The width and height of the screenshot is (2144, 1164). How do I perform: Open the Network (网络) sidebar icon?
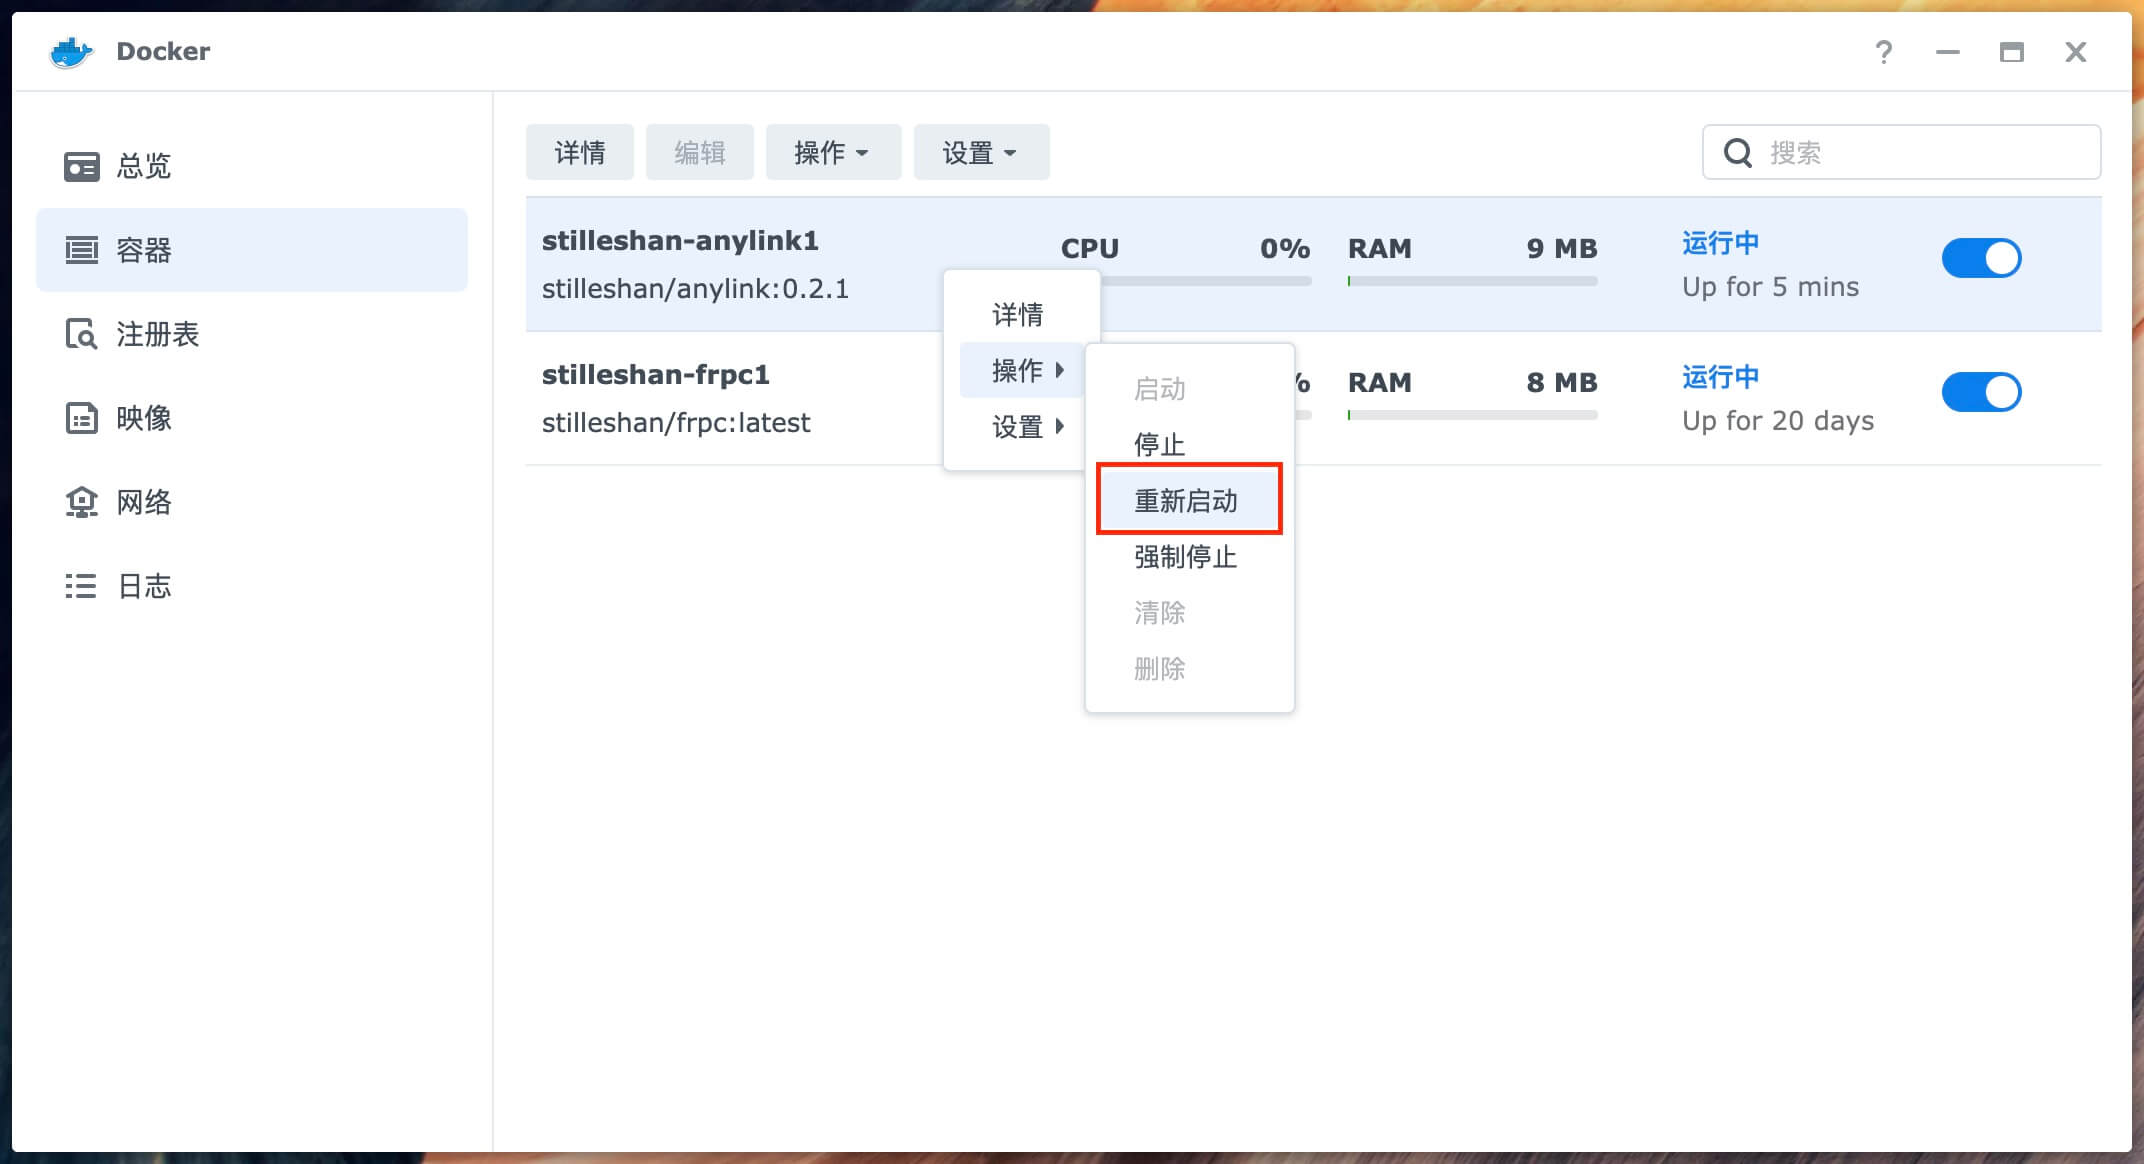click(81, 502)
